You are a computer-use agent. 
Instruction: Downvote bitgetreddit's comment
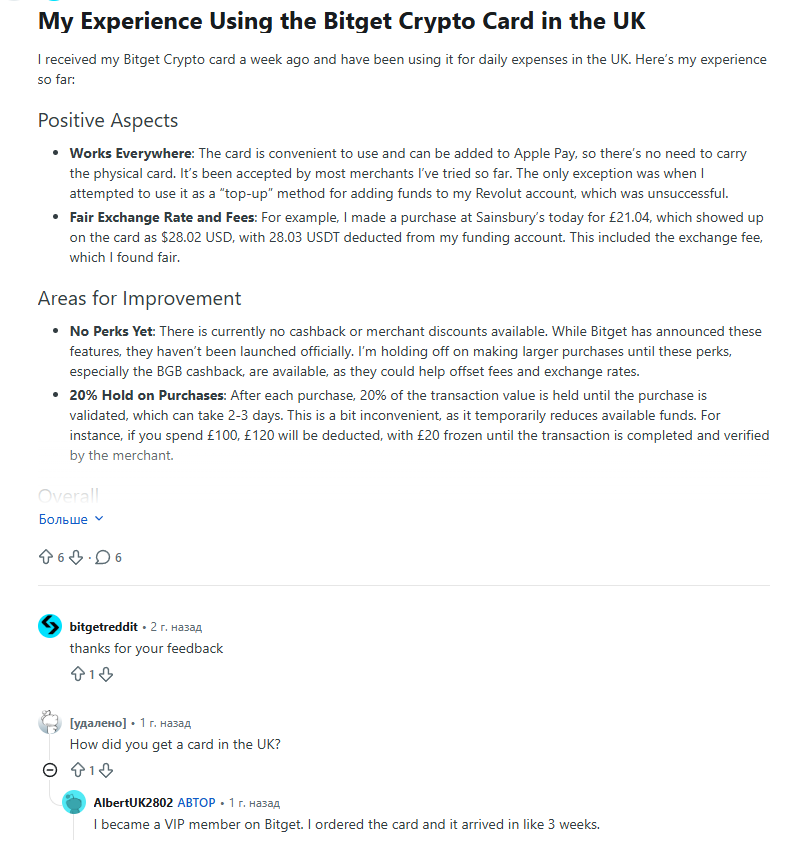pyautogui.click(x=106, y=674)
